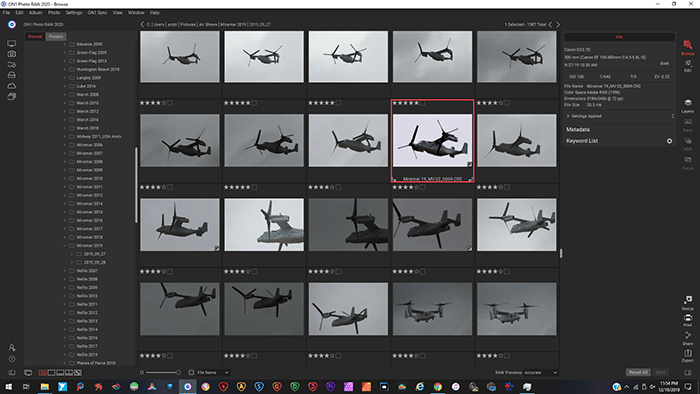Expand the Huntington Beach 2018 folder

pyautogui.click(x=64, y=69)
